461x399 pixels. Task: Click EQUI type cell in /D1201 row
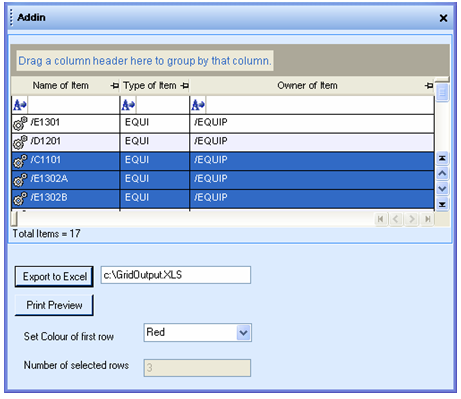(155, 142)
